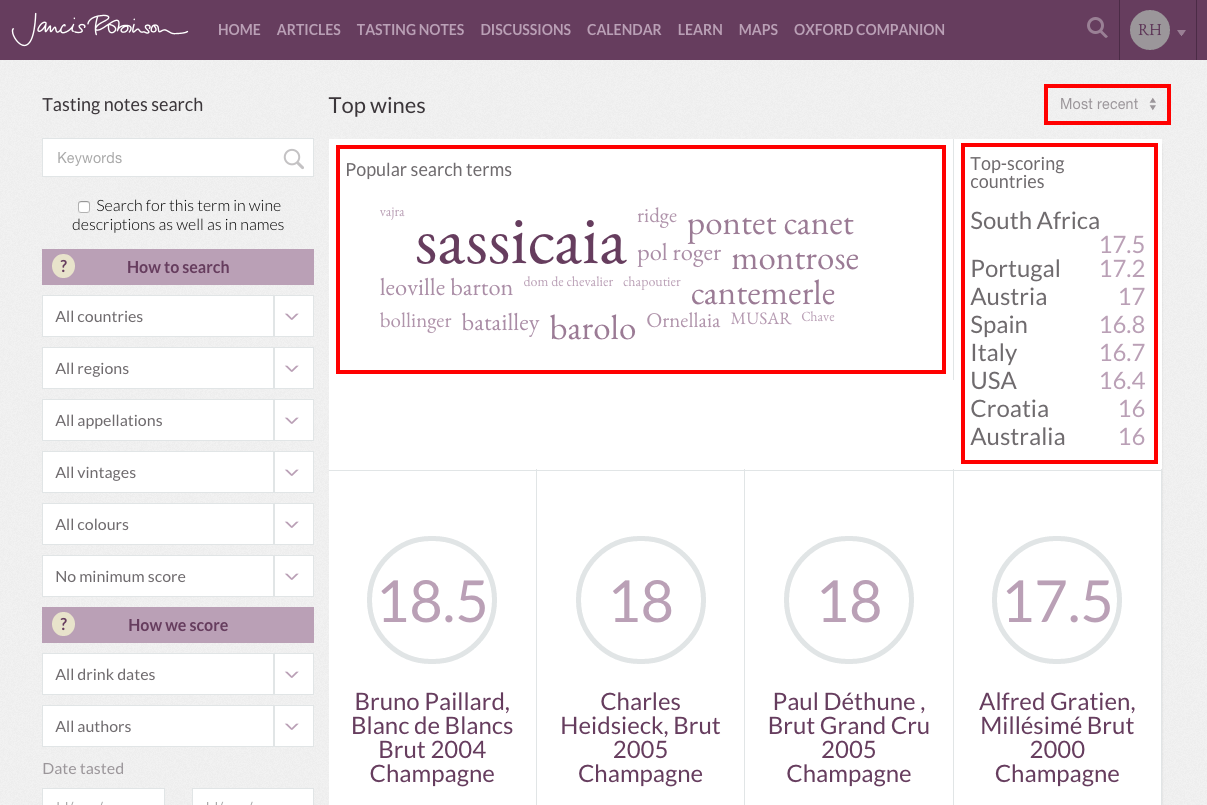Image resolution: width=1207 pixels, height=805 pixels.
Task: Go to the Oxford Companion section
Action: [x=868, y=30]
